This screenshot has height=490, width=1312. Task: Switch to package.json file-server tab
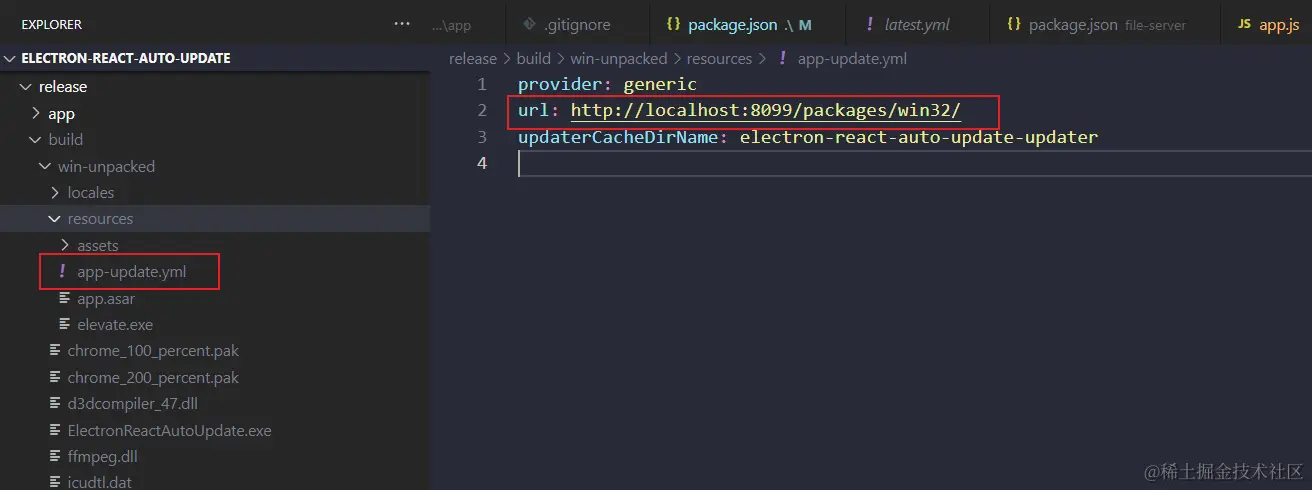tap(1105, 24)
